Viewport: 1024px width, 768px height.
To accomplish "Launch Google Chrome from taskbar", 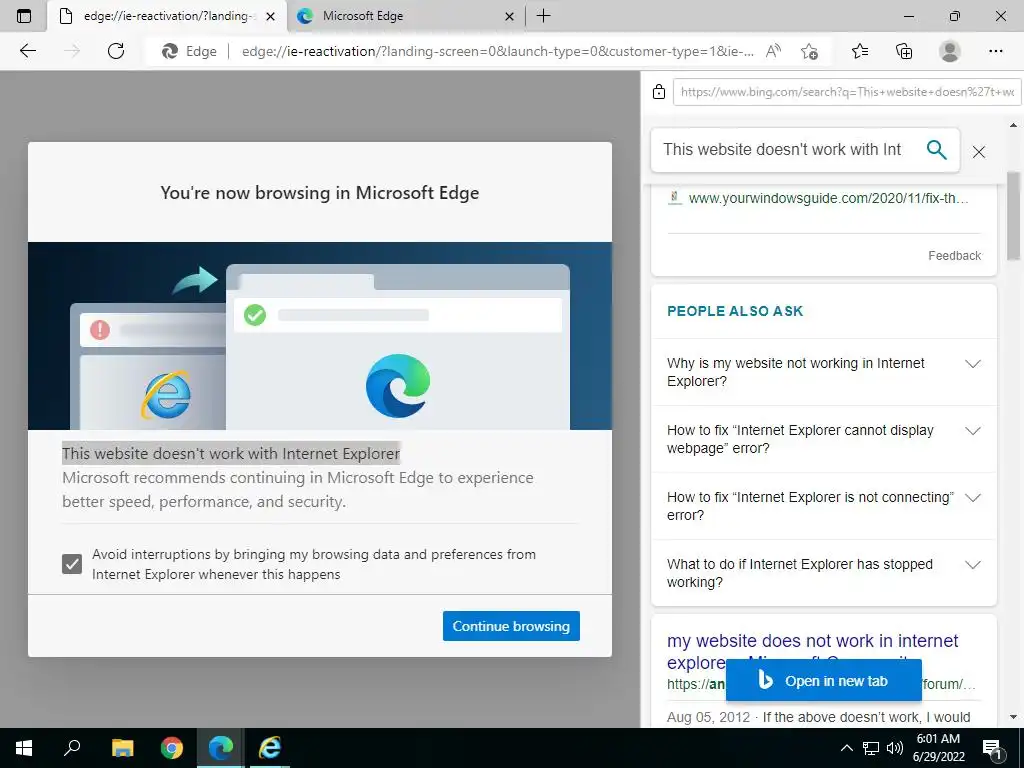I will coord(172,748).
